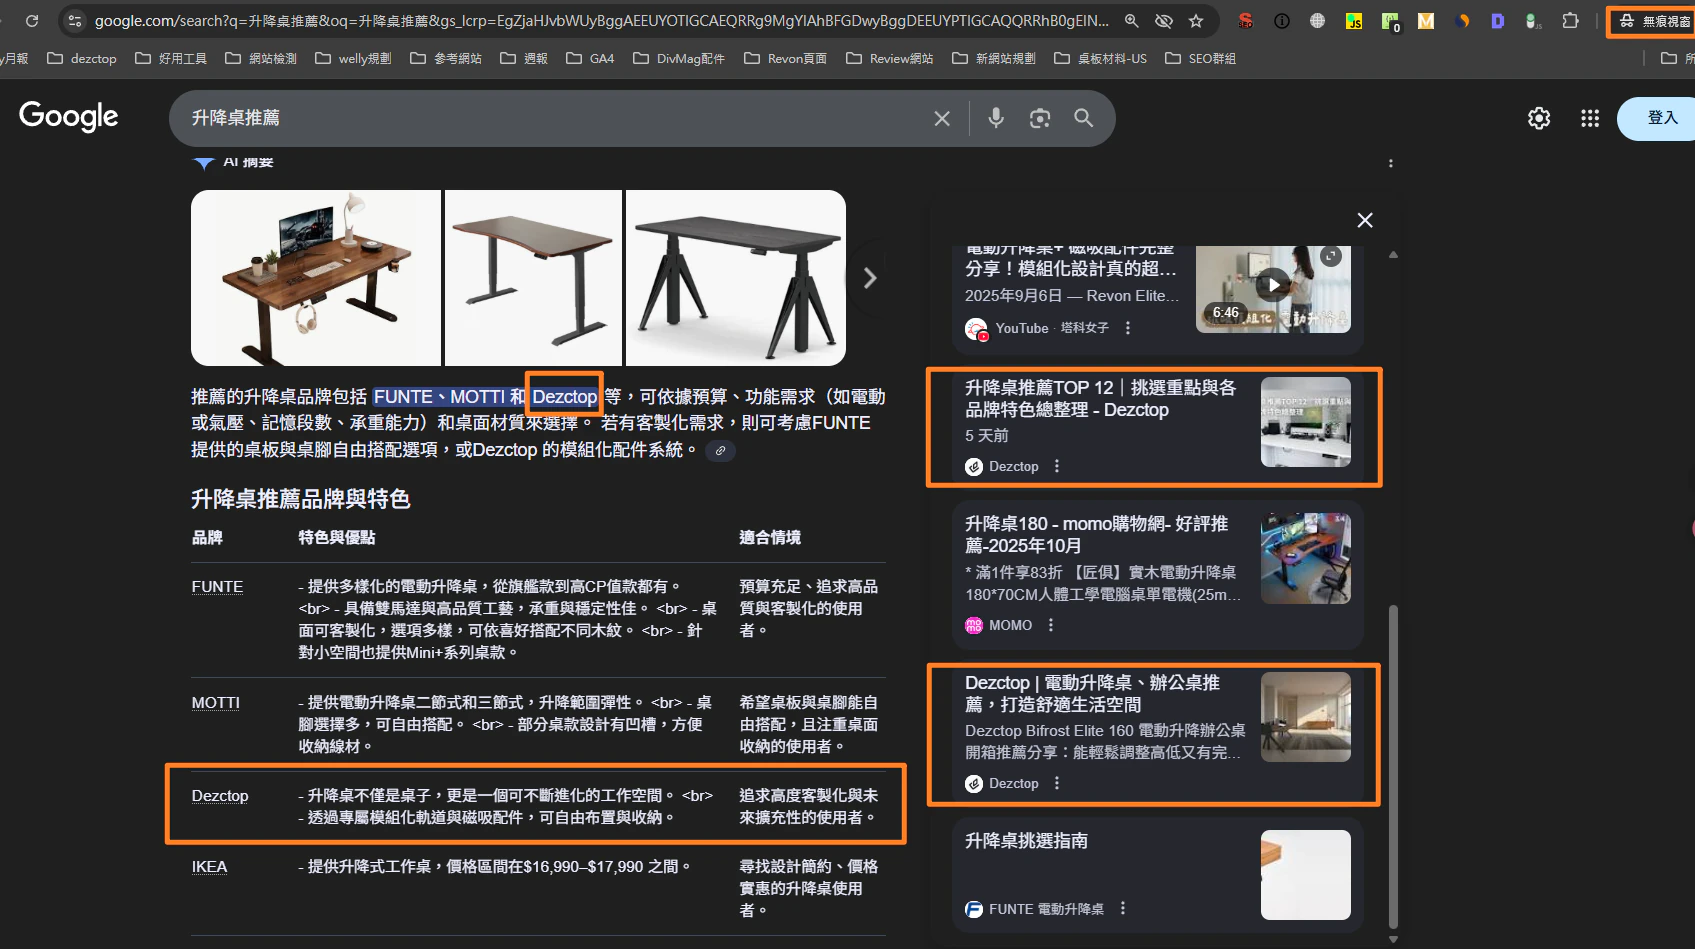
Task: Open the FUNTE brand link in table
Action: [217, 587]
